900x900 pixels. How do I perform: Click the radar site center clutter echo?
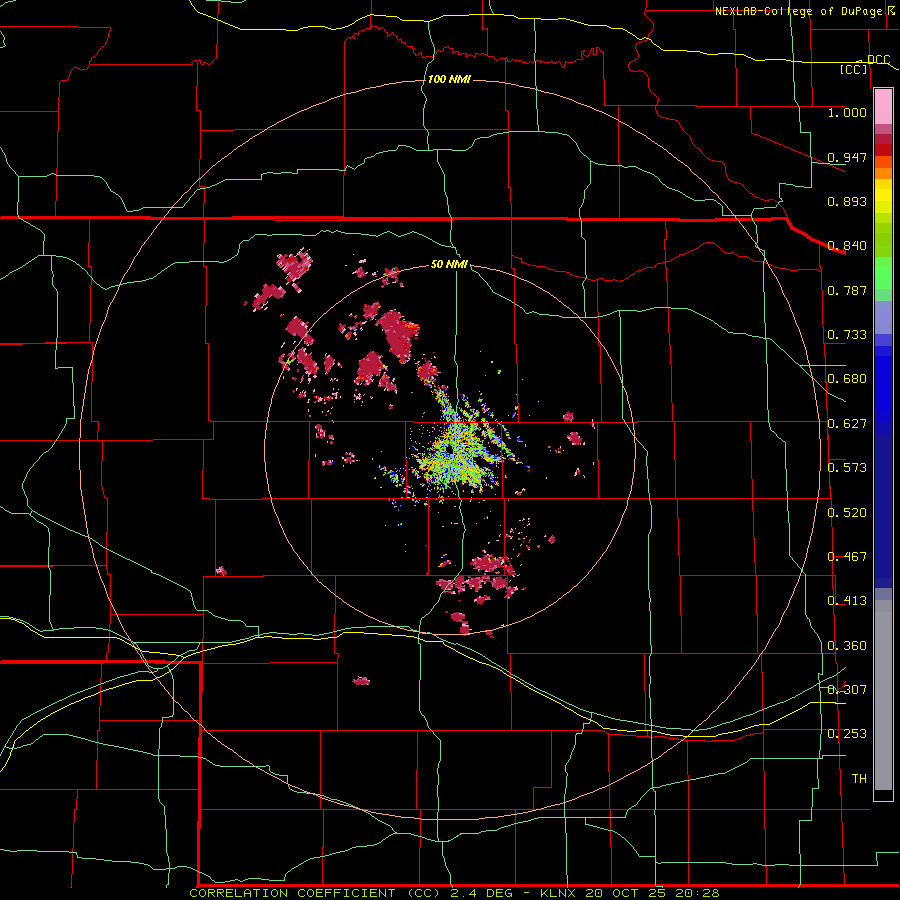tap(453, 451)
